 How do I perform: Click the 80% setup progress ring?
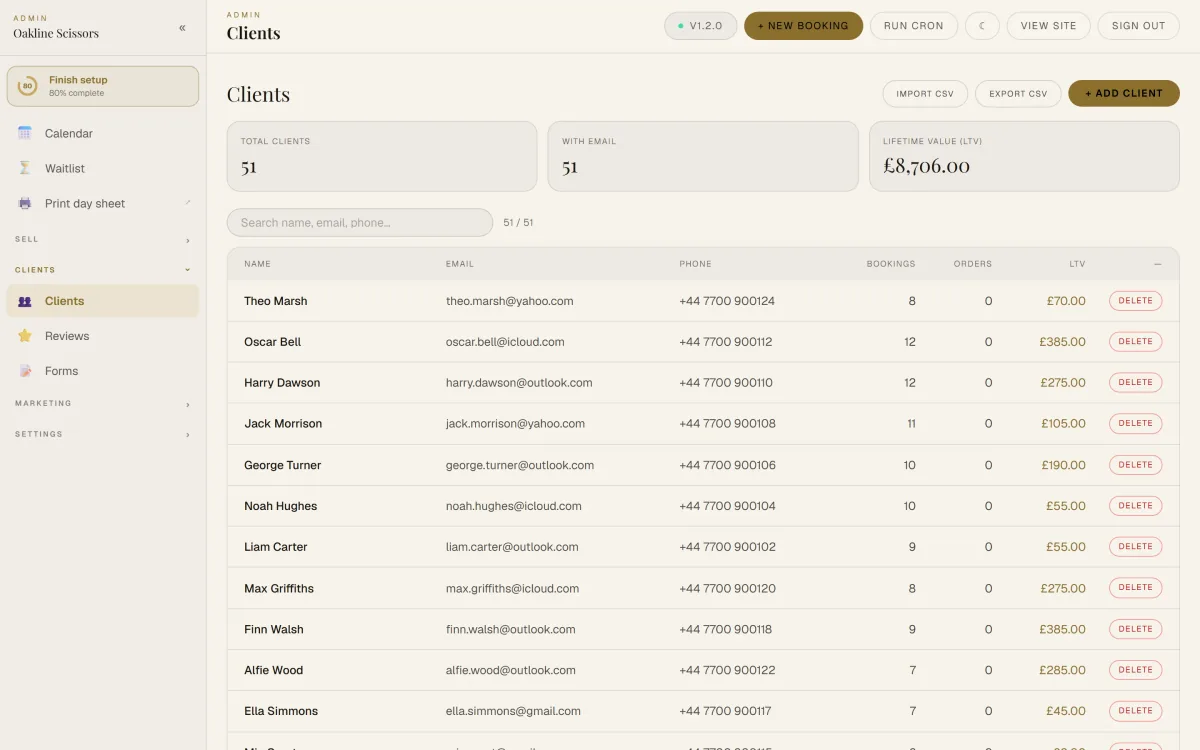coord(28,86)
